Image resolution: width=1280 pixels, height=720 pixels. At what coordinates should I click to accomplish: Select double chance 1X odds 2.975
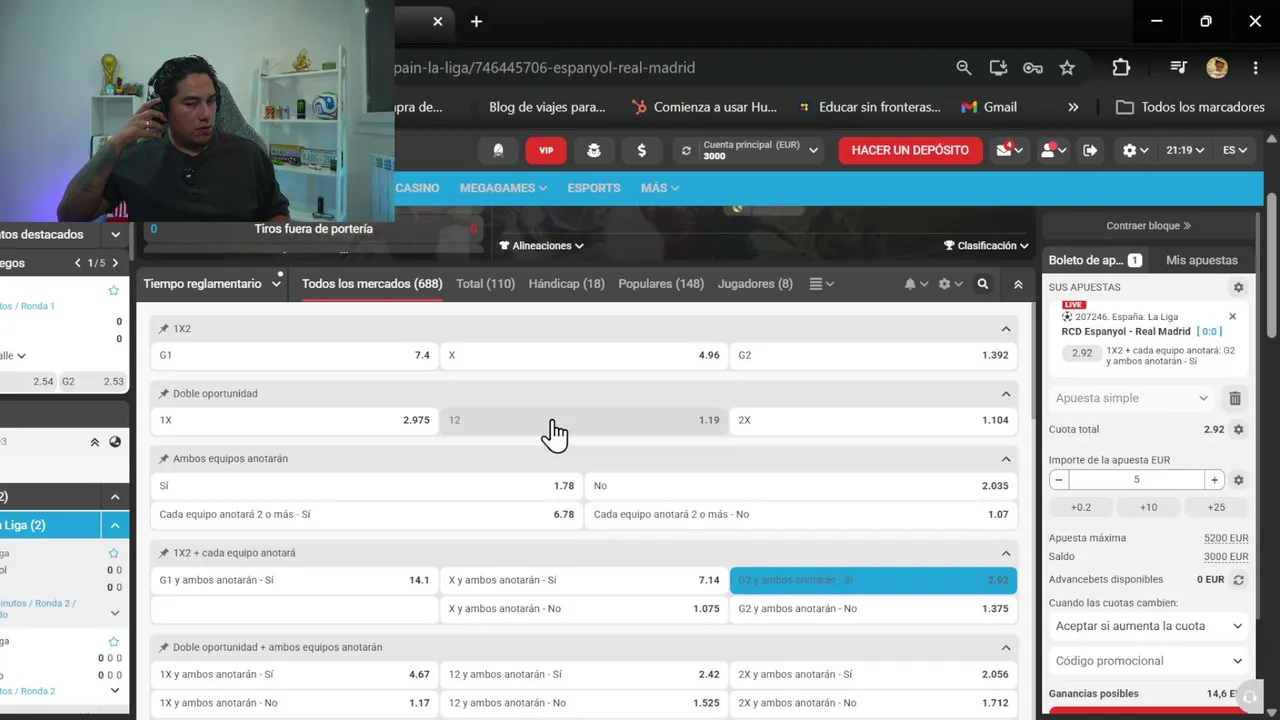[294, 420]
